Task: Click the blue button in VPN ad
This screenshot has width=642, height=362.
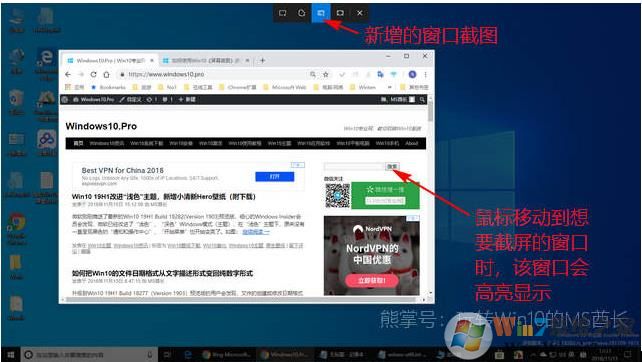Action: [x=275, y=176]
